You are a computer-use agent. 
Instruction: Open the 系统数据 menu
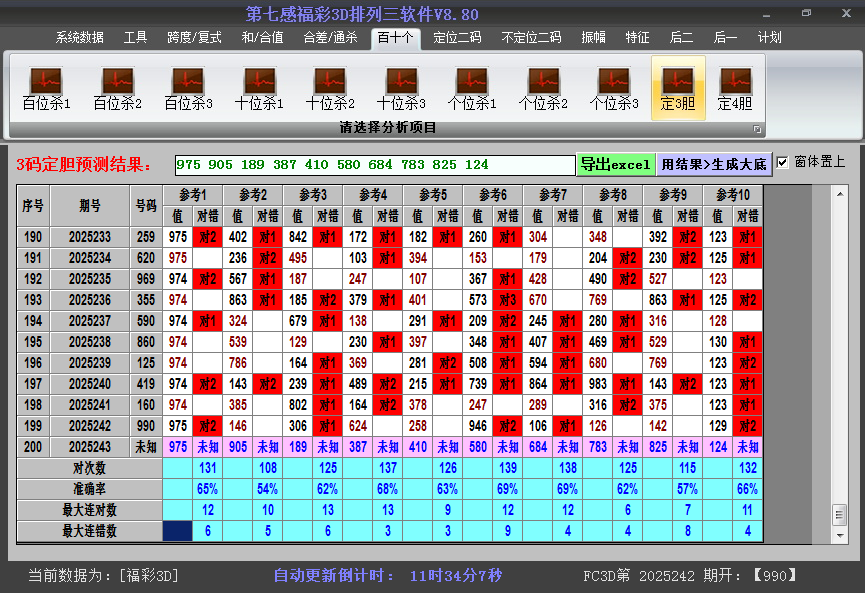[80, 38]
